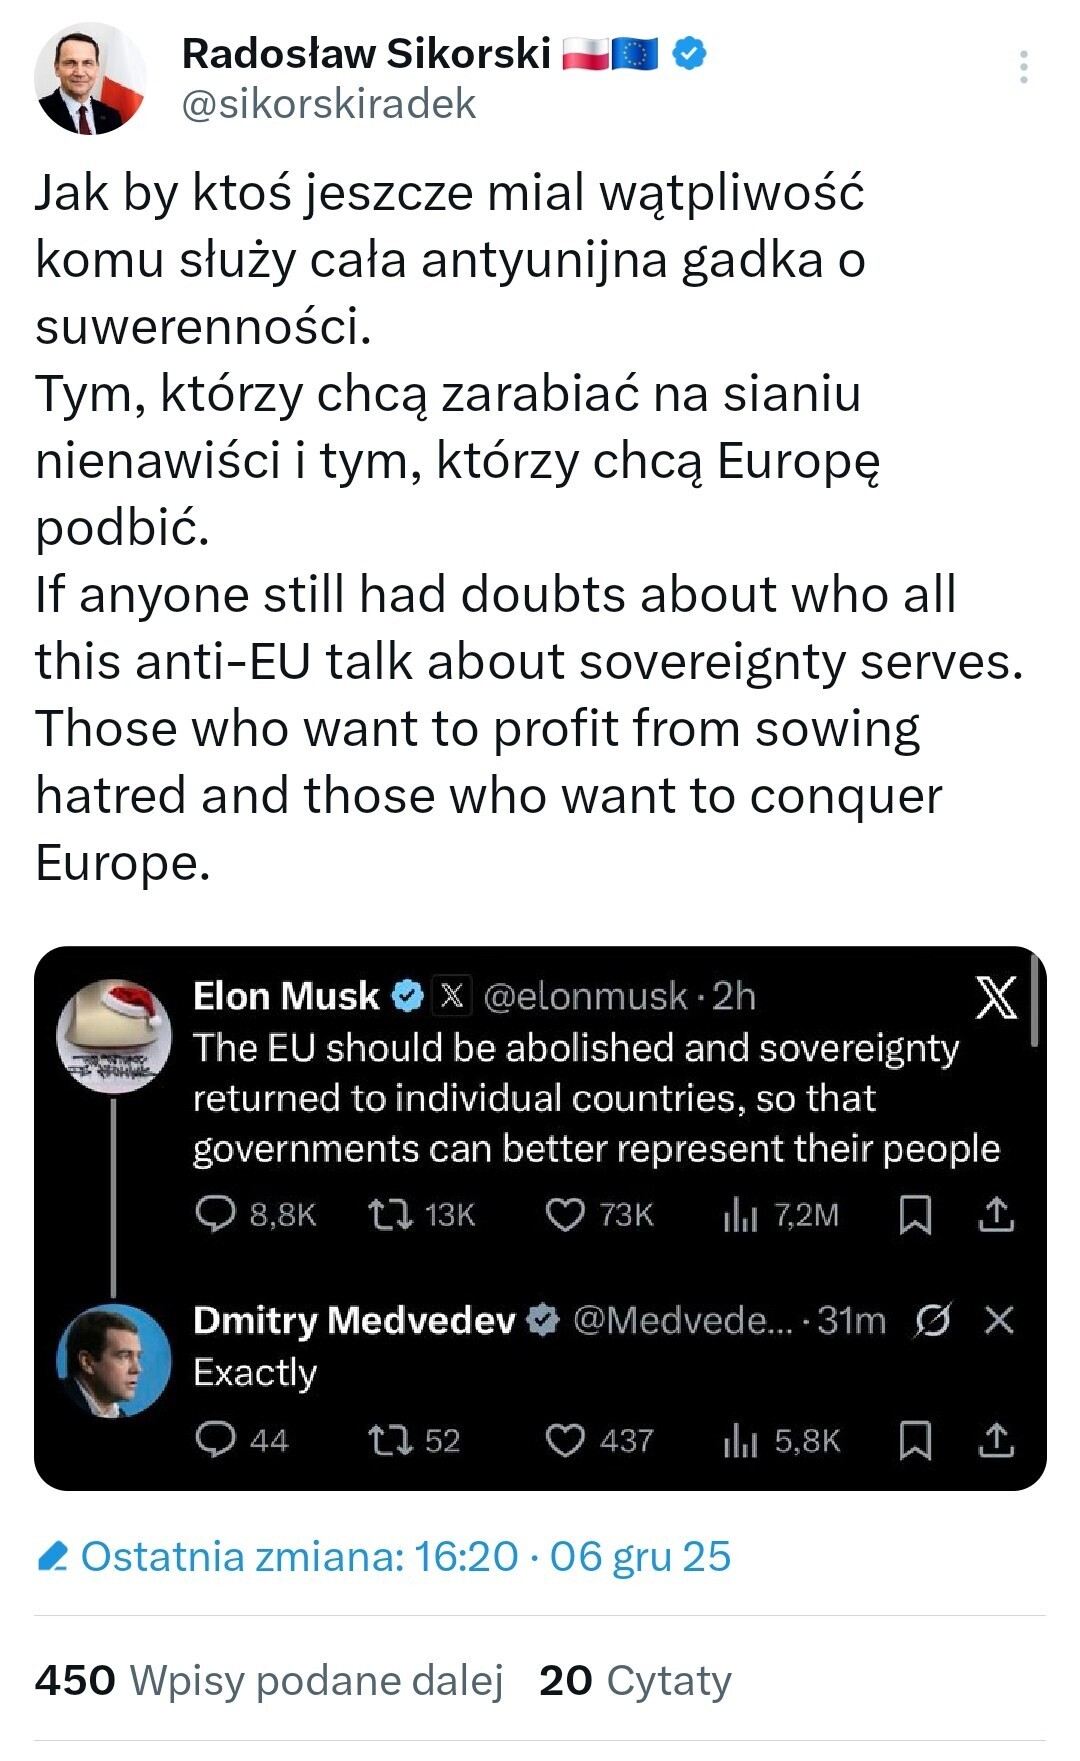Viewport: 1080px width, 1761px height.
Task: Click Dmitry Medvedev's avatar
Action: coord(113,1360)
